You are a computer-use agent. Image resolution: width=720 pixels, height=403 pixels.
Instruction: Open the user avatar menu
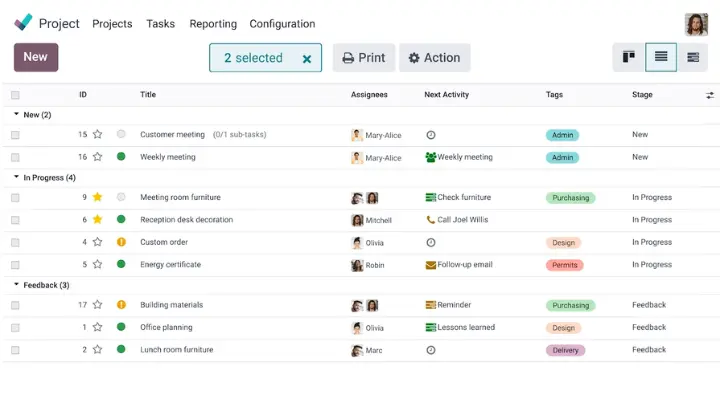click(x=696, y=24)
